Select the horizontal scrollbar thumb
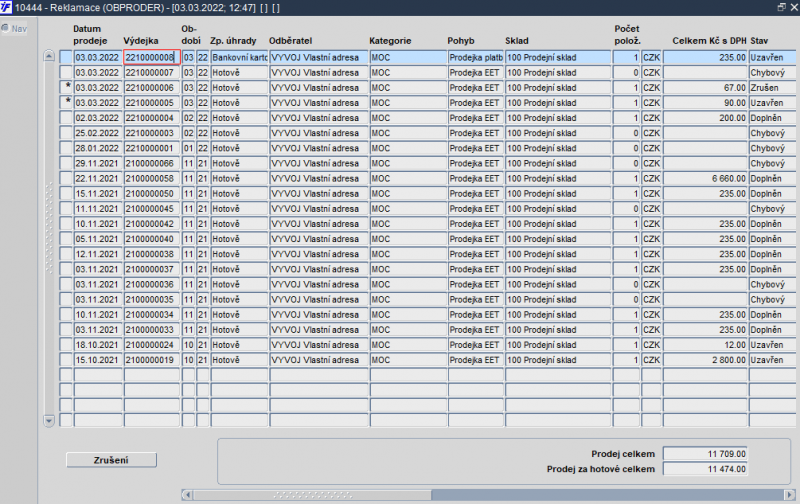Screen dimensions: 800x504 click(x=312, y=494)
